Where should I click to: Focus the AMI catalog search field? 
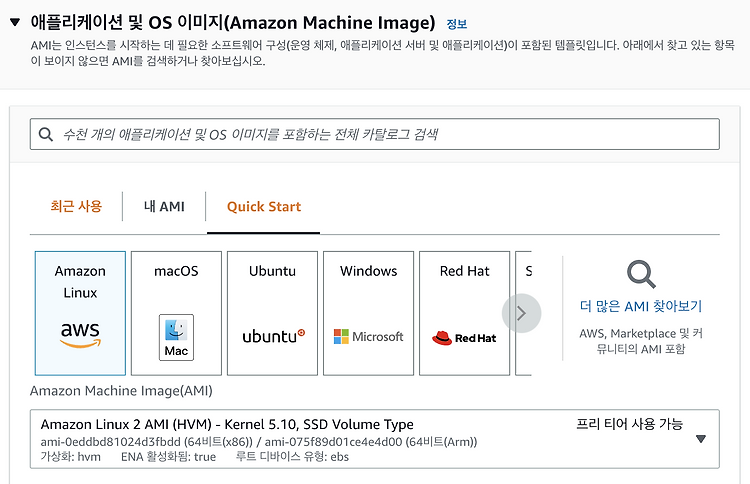pyautogui.click(x=375, y=134)
